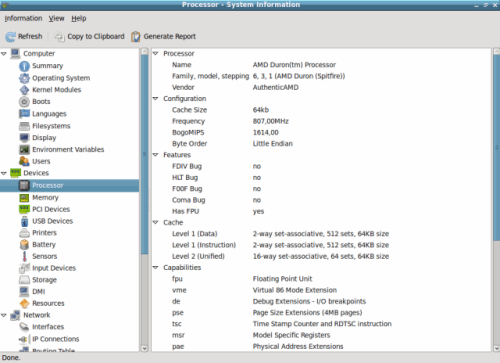The image size is (500, 363).
Task: Click Copy to Clipboard label
Action: pyautogui.click(x=96, y=36)
